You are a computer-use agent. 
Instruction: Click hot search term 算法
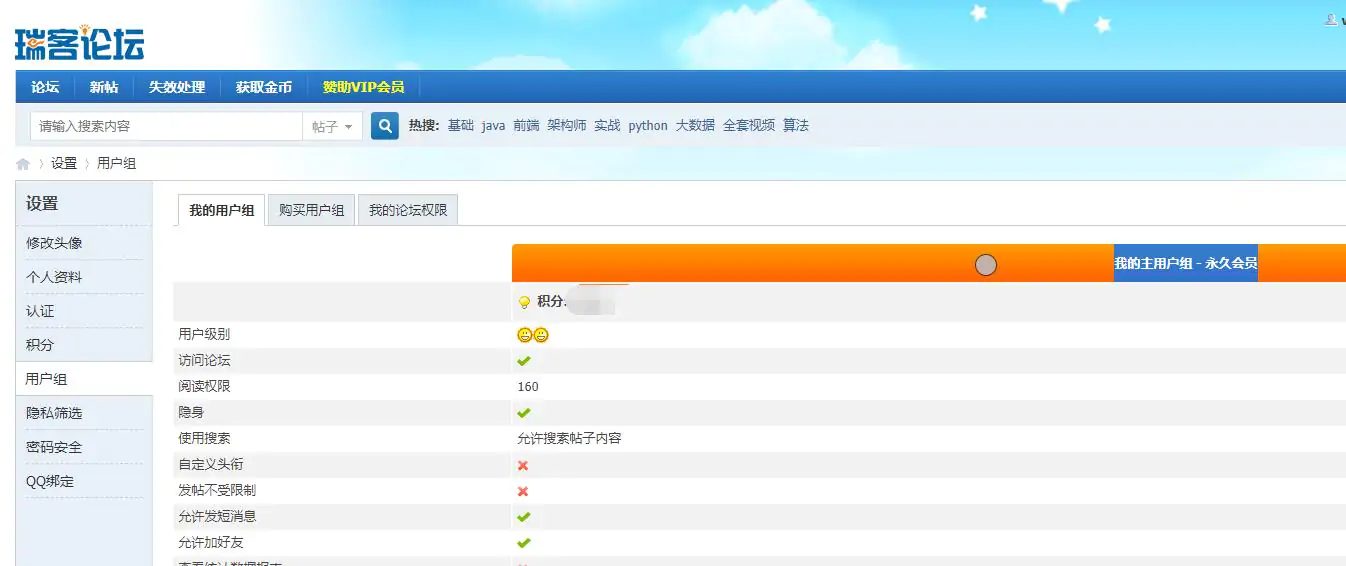pos(796,125)
